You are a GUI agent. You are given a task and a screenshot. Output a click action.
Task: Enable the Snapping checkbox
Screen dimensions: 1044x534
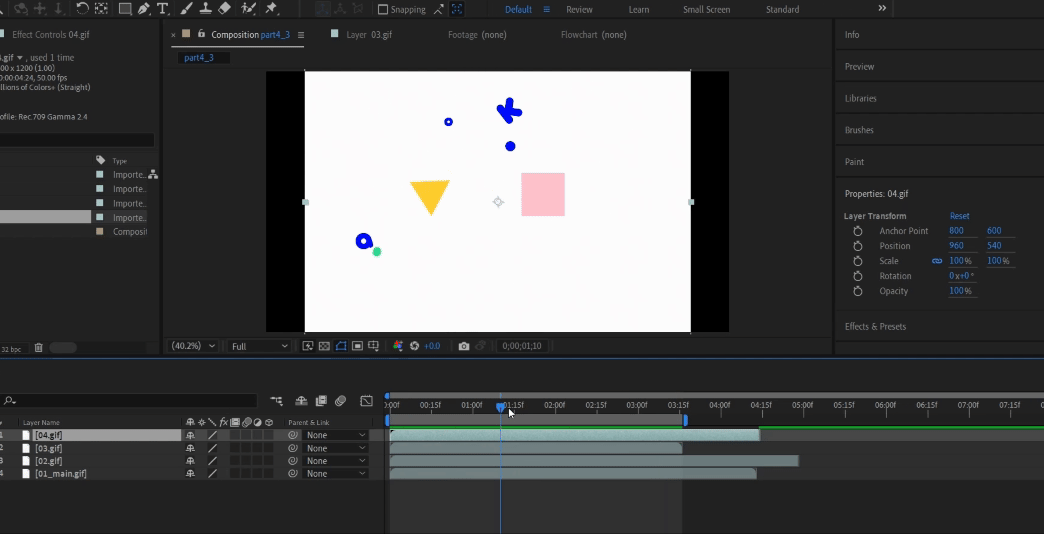coord(383,10)
